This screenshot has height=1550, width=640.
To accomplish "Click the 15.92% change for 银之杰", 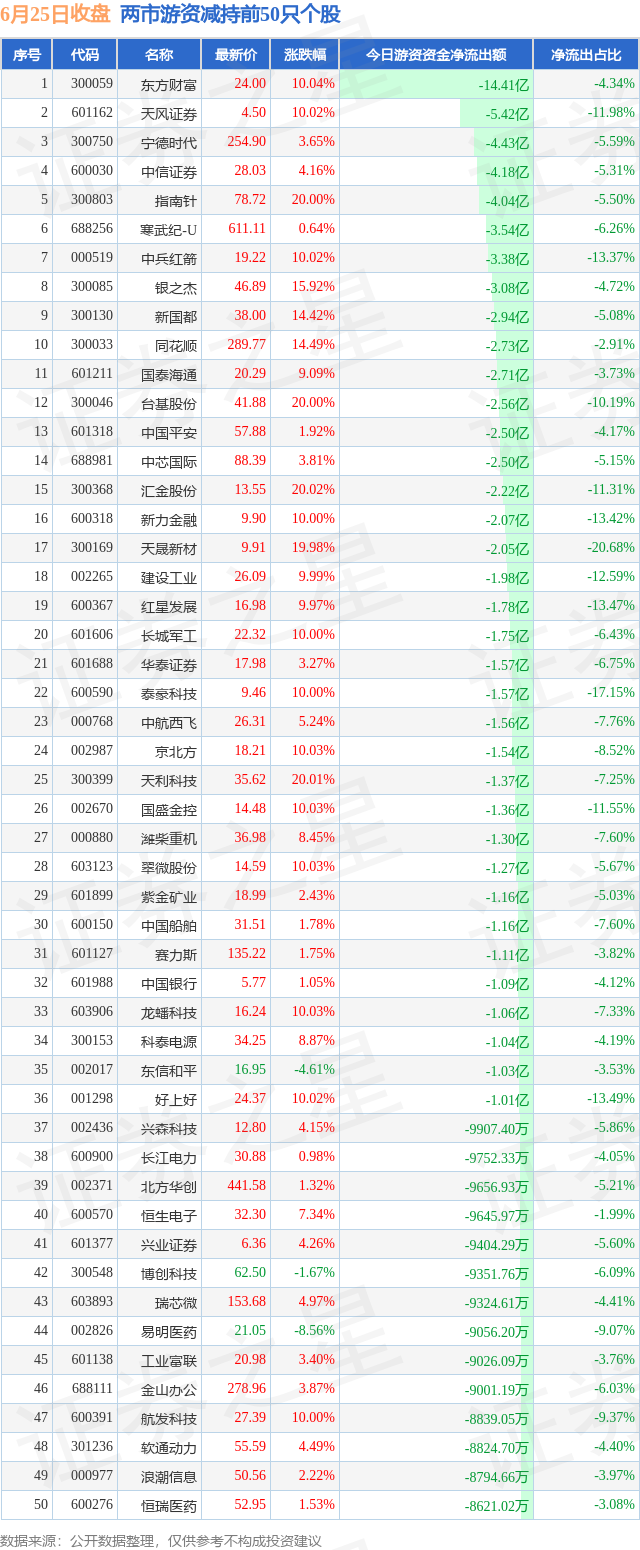I will [x=313, y=288].
